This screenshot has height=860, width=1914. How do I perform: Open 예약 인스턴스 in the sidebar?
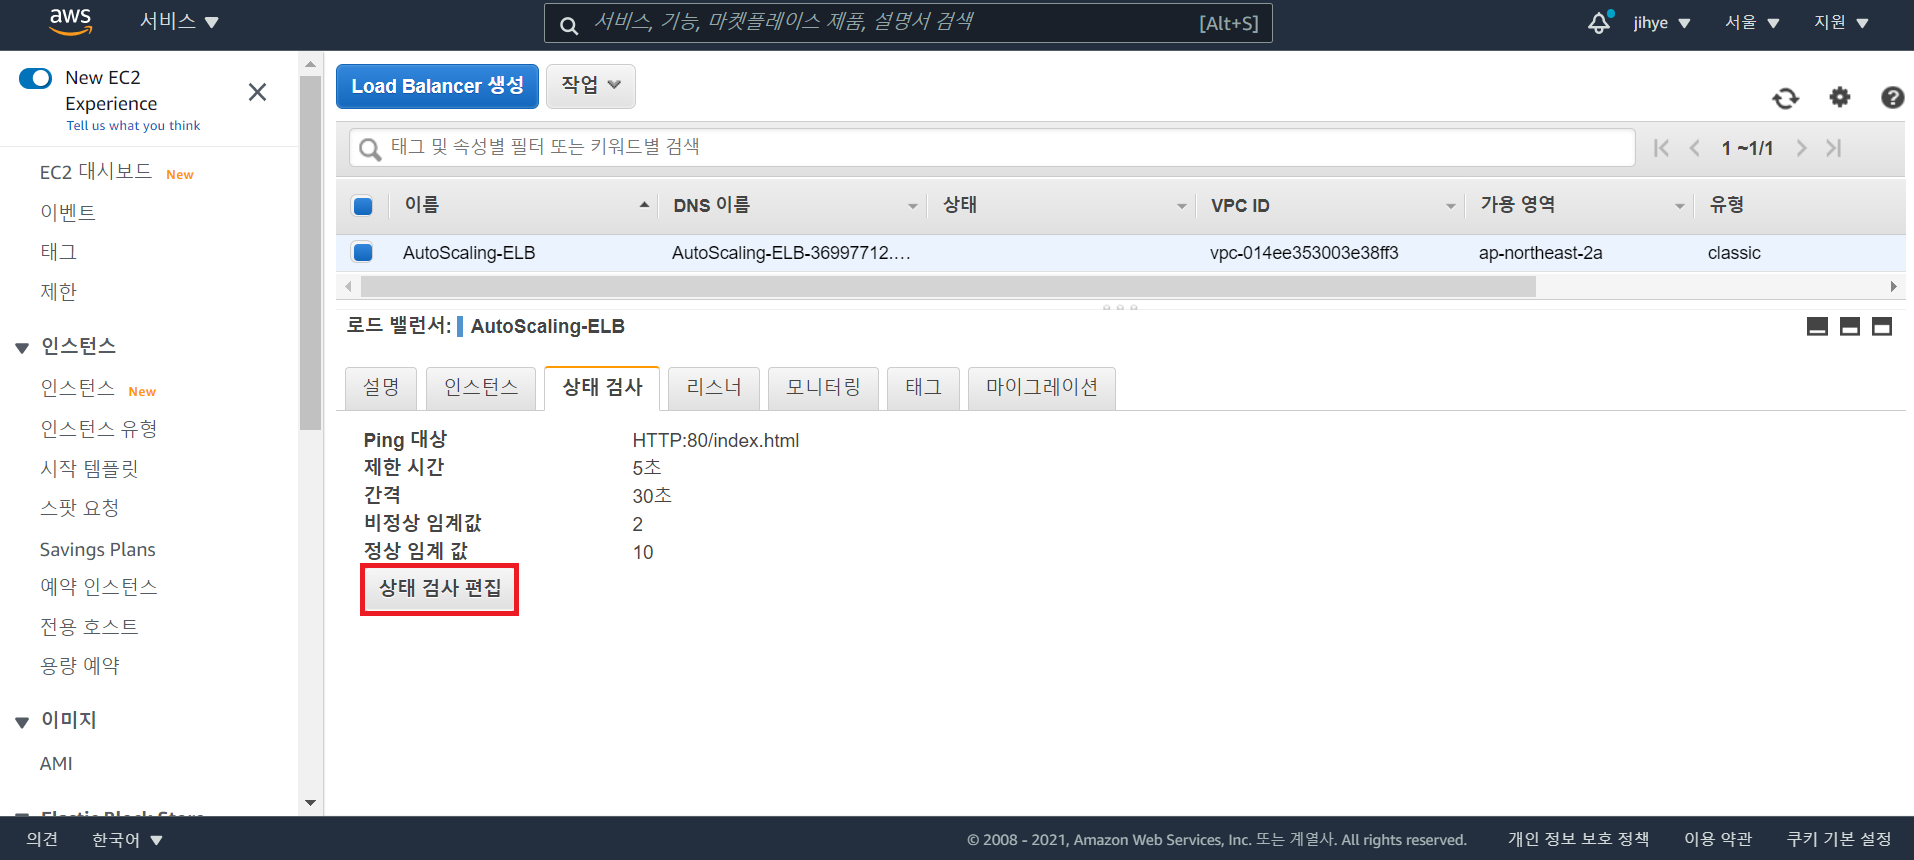(99, 587)
